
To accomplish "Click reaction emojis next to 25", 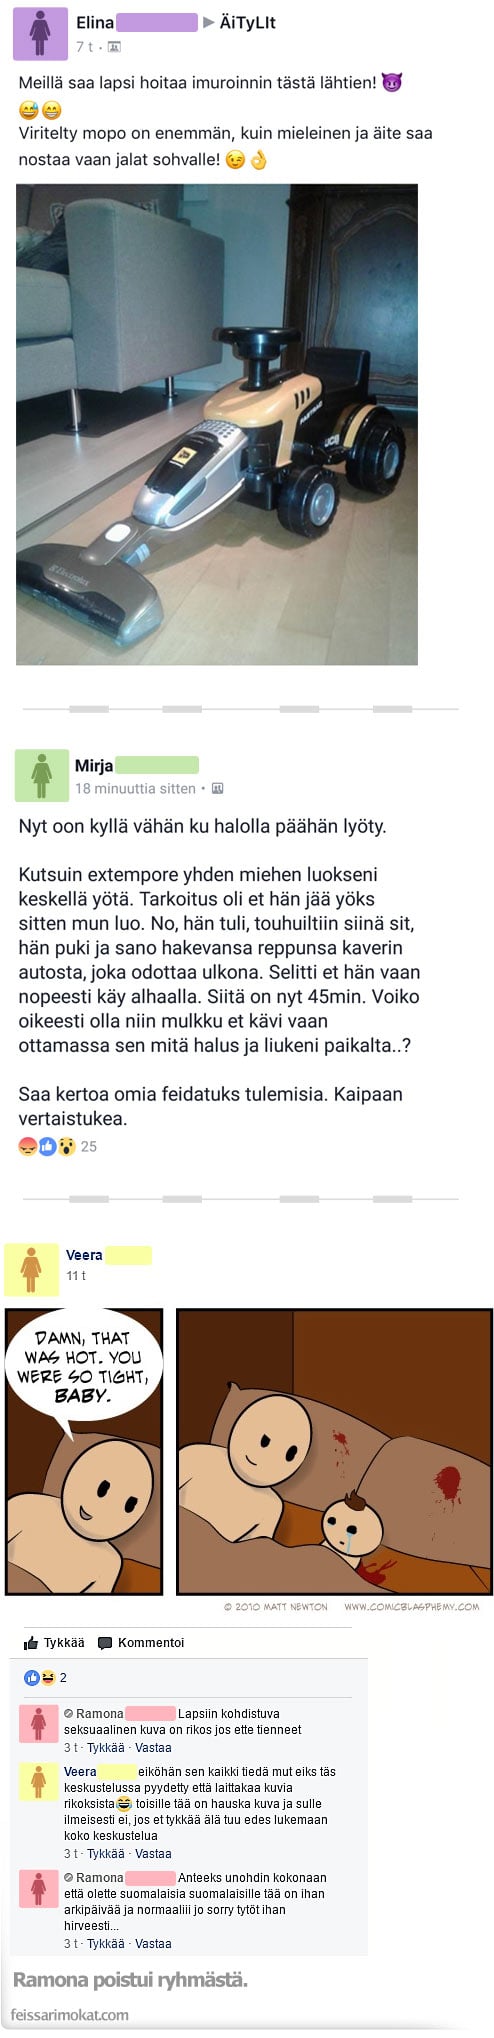I will 47,1146.
